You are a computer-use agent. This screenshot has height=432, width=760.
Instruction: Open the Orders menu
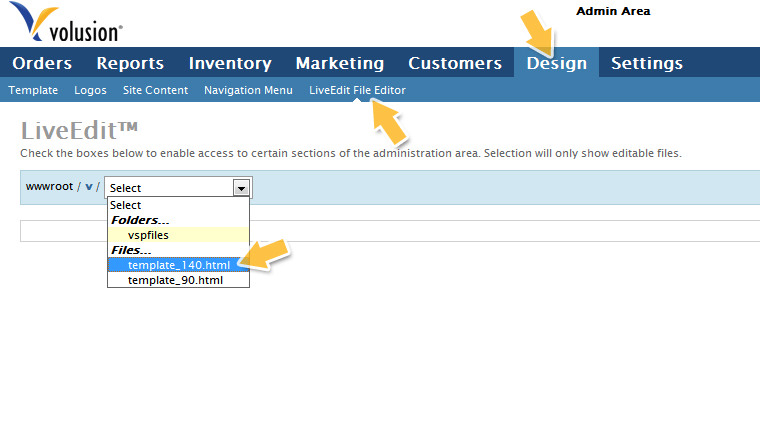tap(42, 63)
